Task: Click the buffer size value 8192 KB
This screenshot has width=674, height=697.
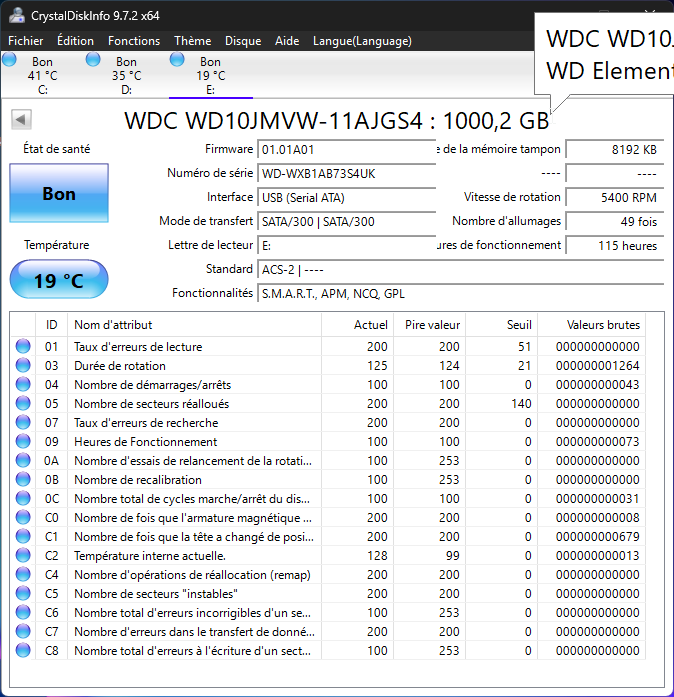Action: pos(614,149)
